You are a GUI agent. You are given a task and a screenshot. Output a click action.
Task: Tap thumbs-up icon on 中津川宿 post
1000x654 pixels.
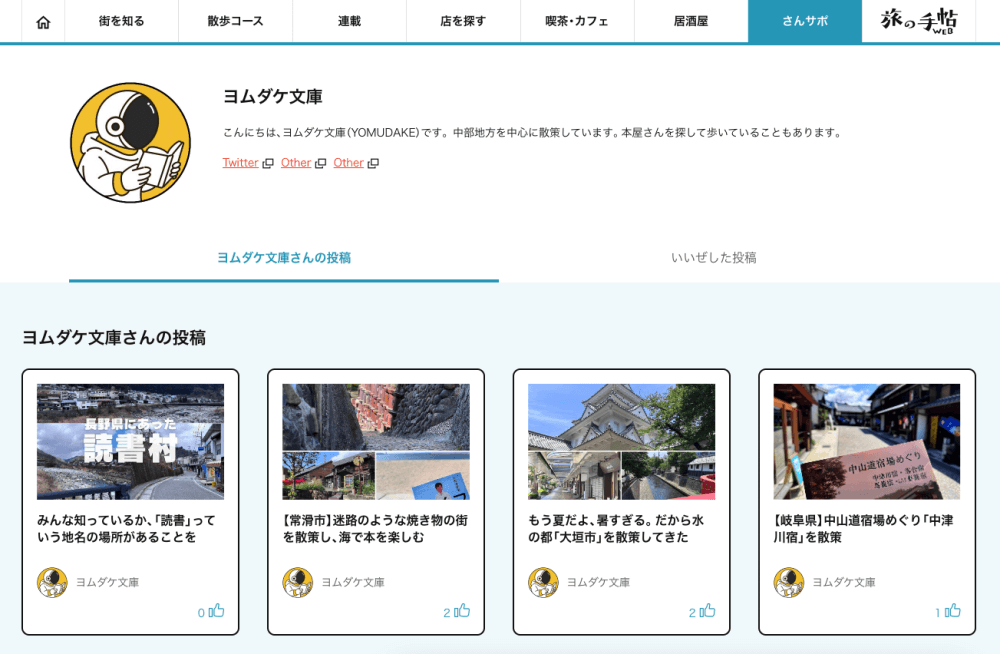[953, 611]
